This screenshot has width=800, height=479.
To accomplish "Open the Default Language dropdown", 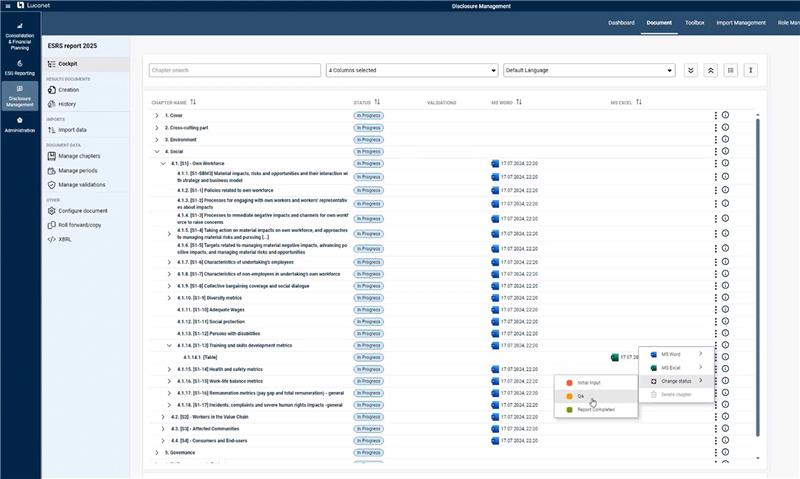I will (589, 70).
